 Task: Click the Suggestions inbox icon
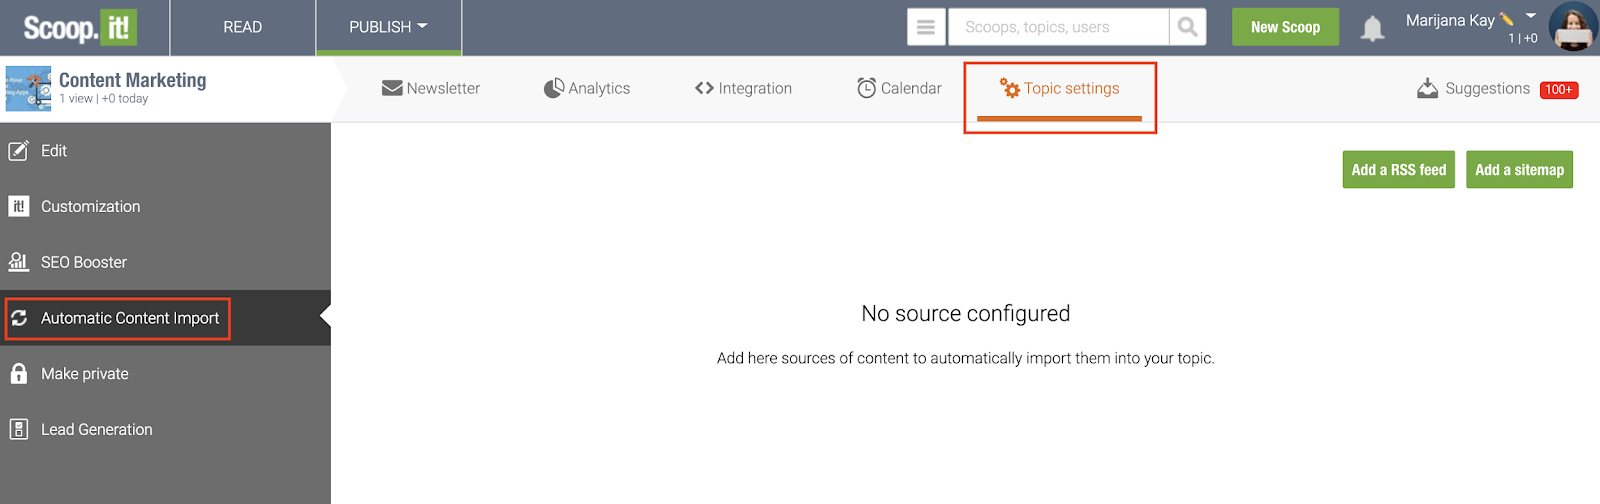1427,88
